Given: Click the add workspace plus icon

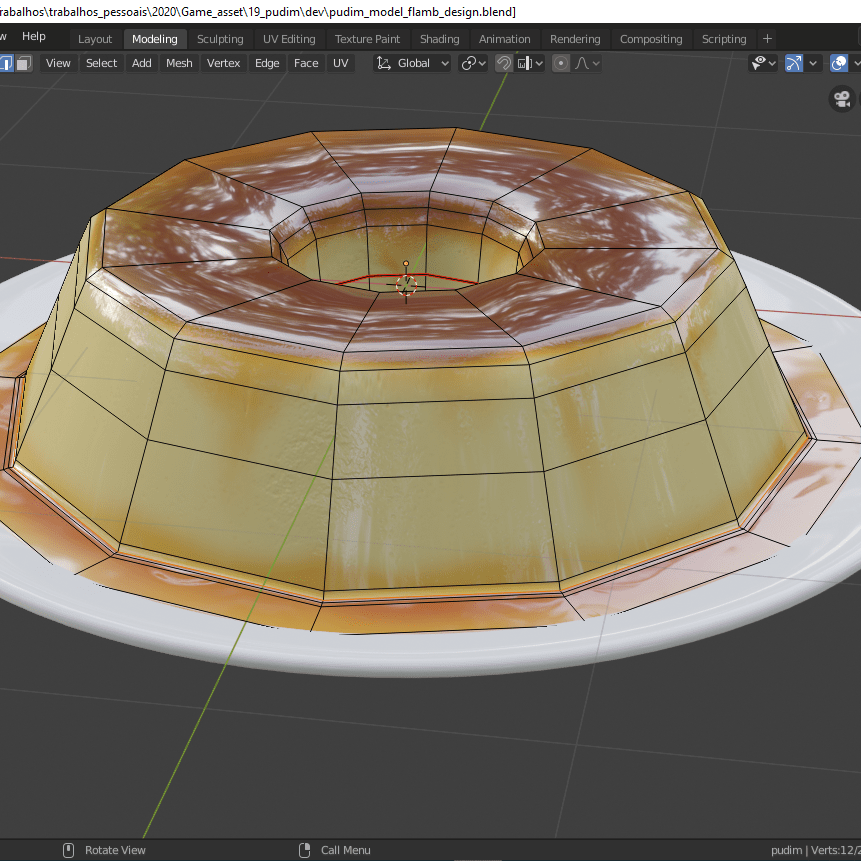Looking at the screenshot, I should click(767, 39).
